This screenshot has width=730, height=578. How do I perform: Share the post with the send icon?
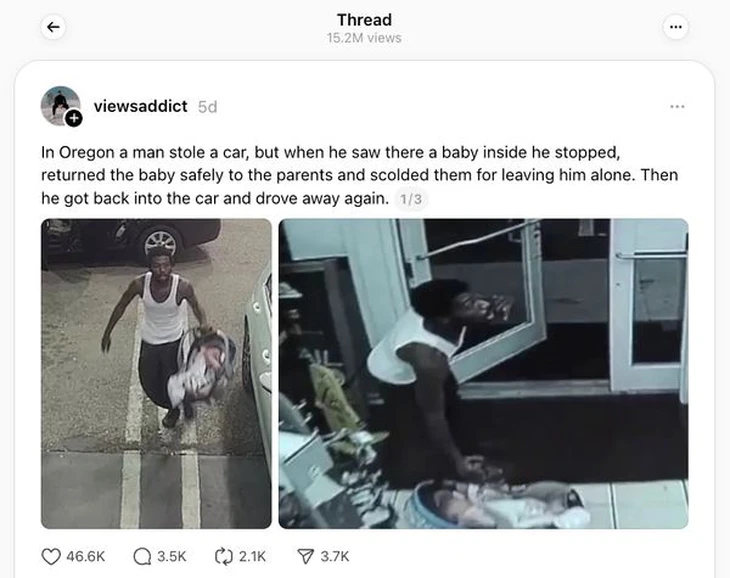(x=305, y=557)
